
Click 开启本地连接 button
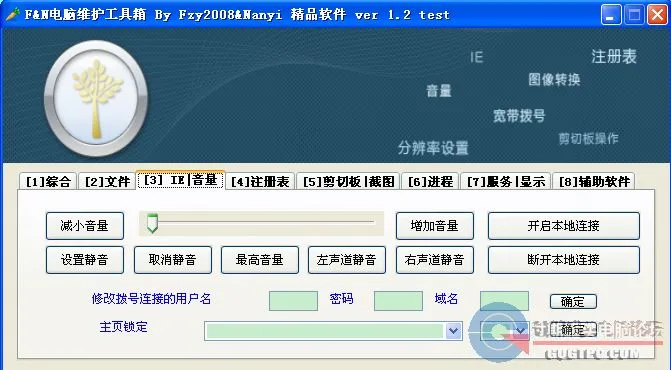[x=564, y=226]
